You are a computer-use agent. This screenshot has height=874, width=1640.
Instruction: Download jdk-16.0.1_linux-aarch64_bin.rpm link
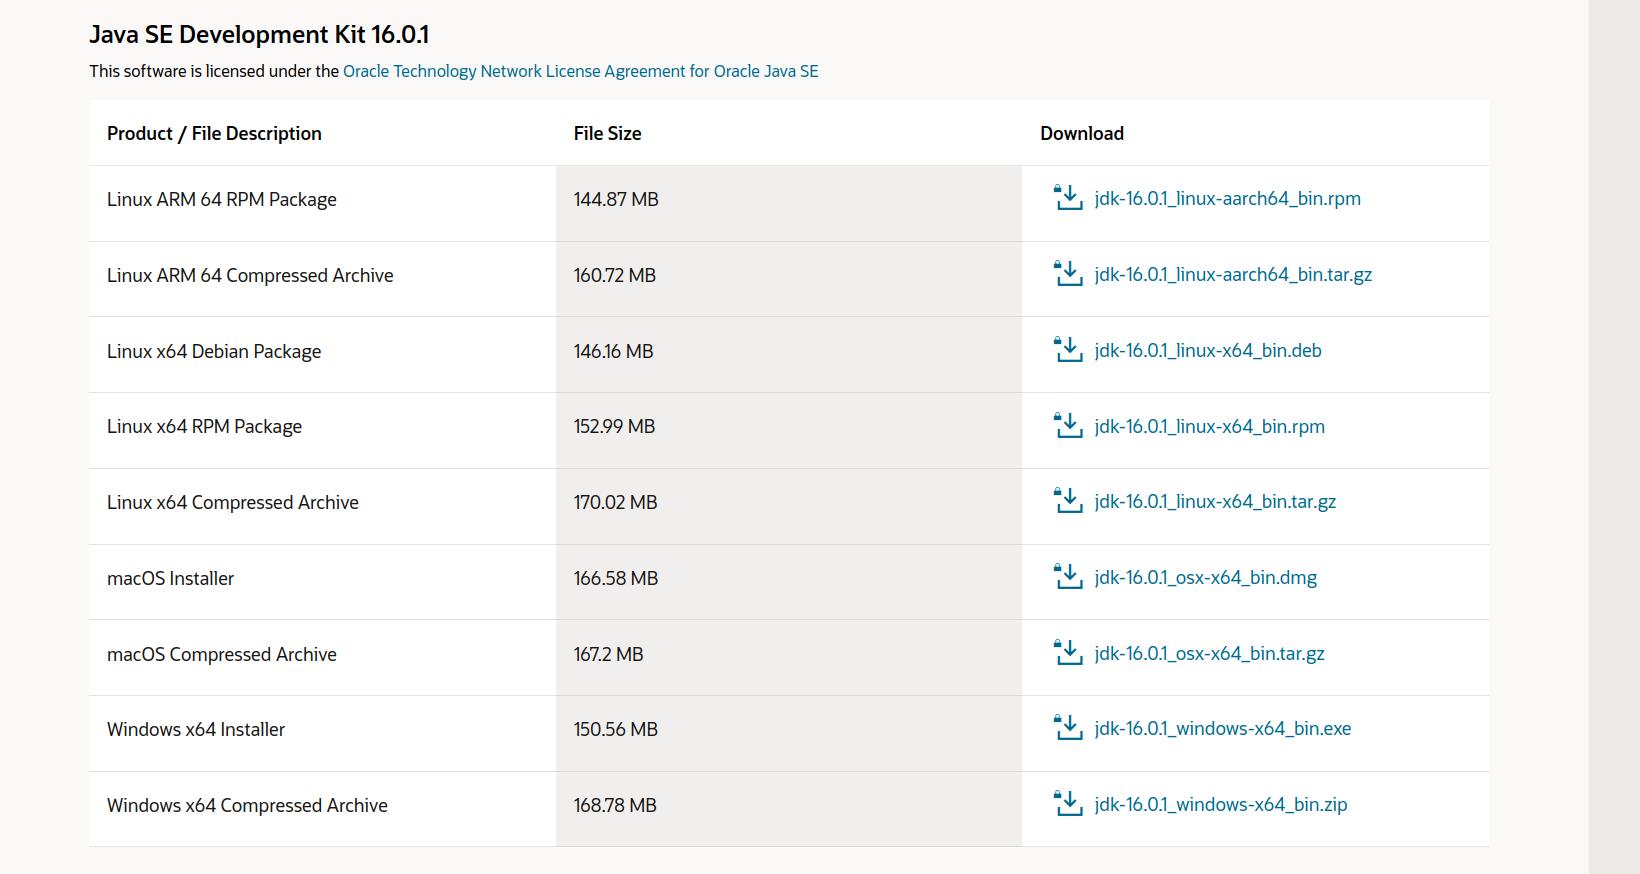click(1227, 198)
